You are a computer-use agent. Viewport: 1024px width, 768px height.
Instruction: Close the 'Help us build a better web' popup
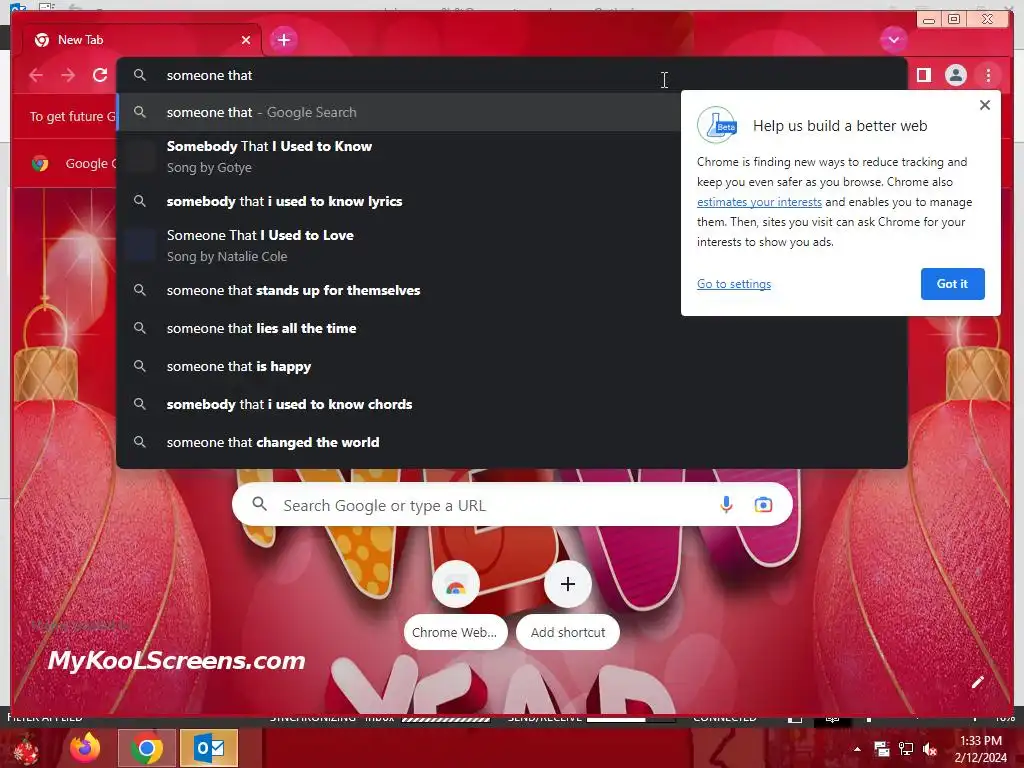[x=985, y=105]
